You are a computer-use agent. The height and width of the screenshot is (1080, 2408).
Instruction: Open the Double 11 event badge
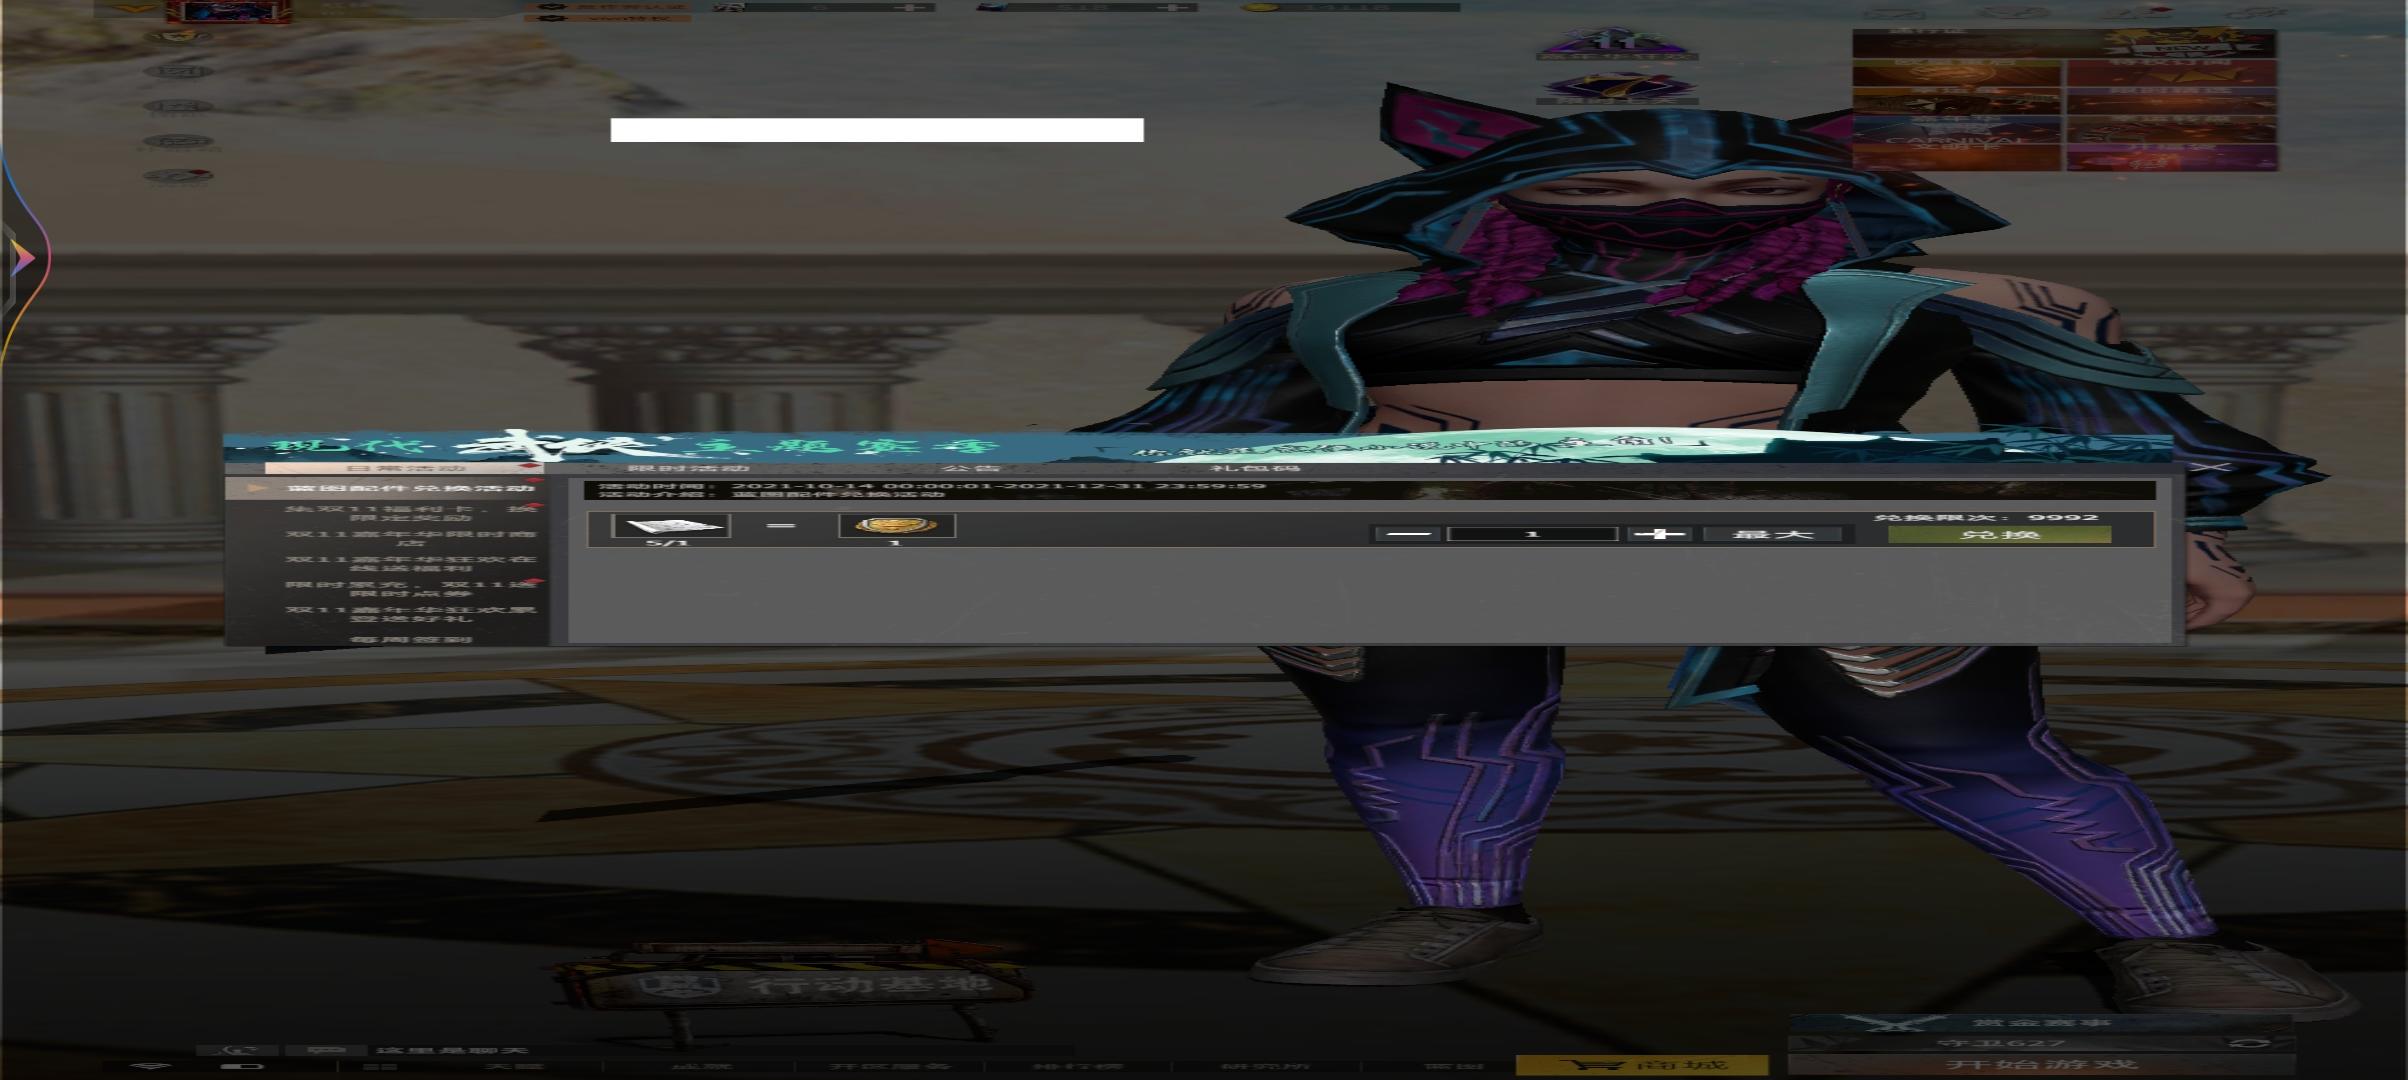click(1616, 45)
